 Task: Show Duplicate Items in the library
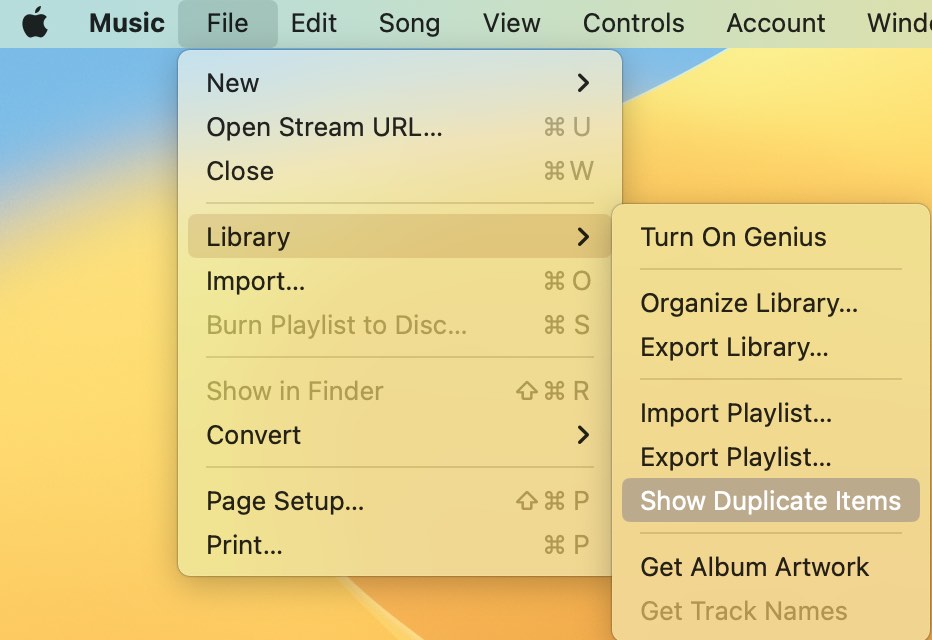click(768, 500)
